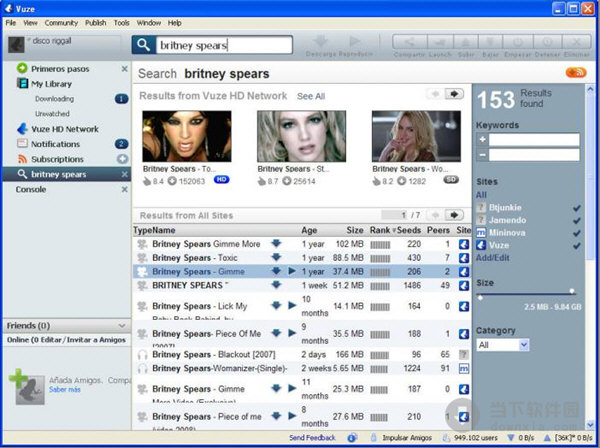600x448 pixels.
Task: Open Britney Spears - St... video thumbnail
Action: click(x=302, y=136)
